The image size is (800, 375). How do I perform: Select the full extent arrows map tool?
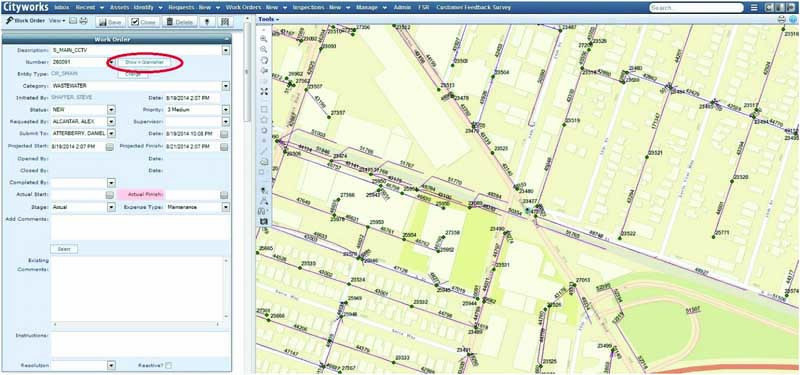point(264,92)
